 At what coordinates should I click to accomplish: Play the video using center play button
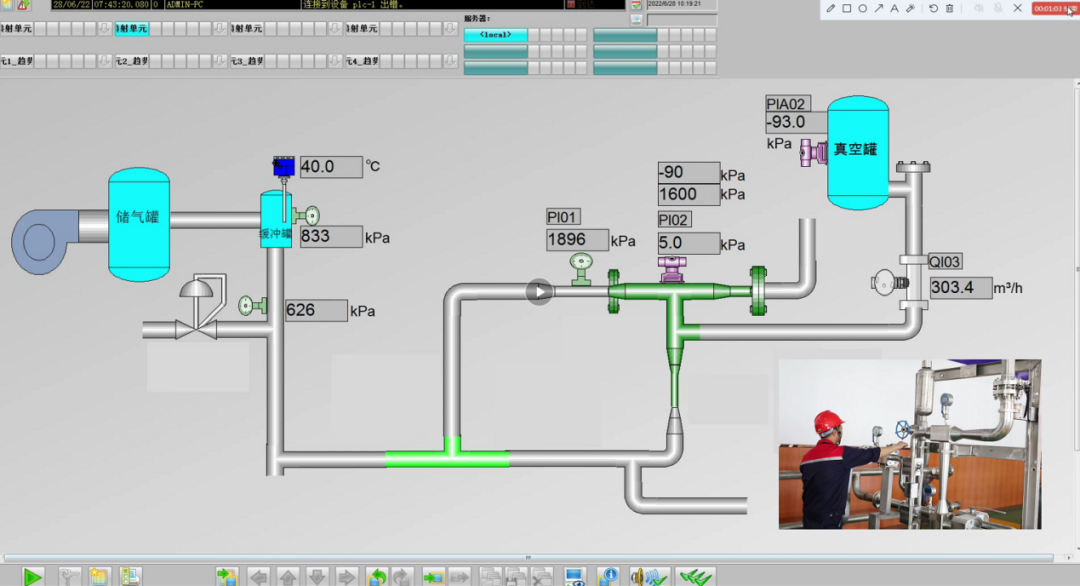pos(539,292)
